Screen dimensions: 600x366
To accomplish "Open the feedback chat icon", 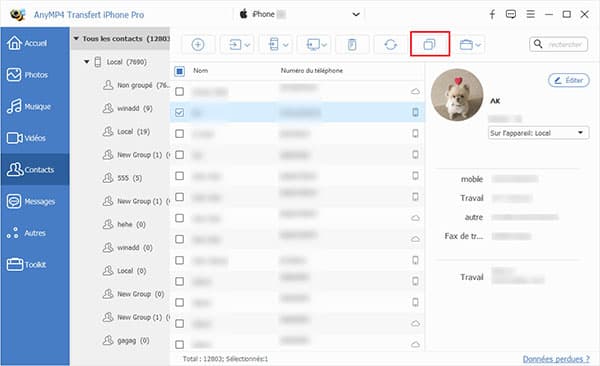I will (x=511, y=15).
